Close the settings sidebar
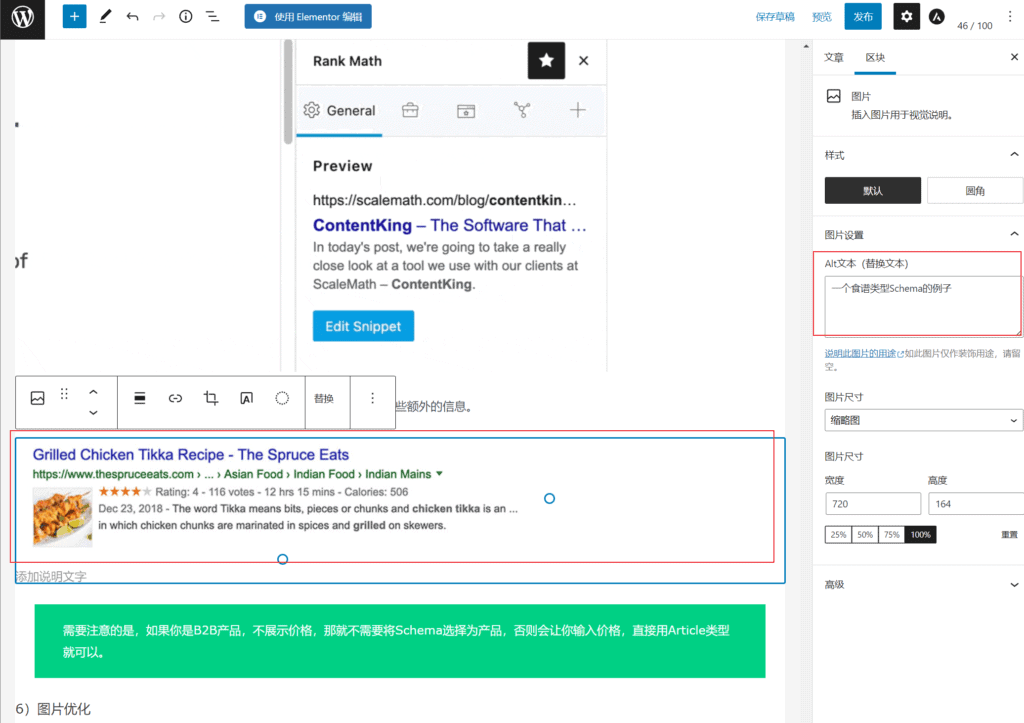This screenshot has height=723, width=1024. tap(1014, 57)
